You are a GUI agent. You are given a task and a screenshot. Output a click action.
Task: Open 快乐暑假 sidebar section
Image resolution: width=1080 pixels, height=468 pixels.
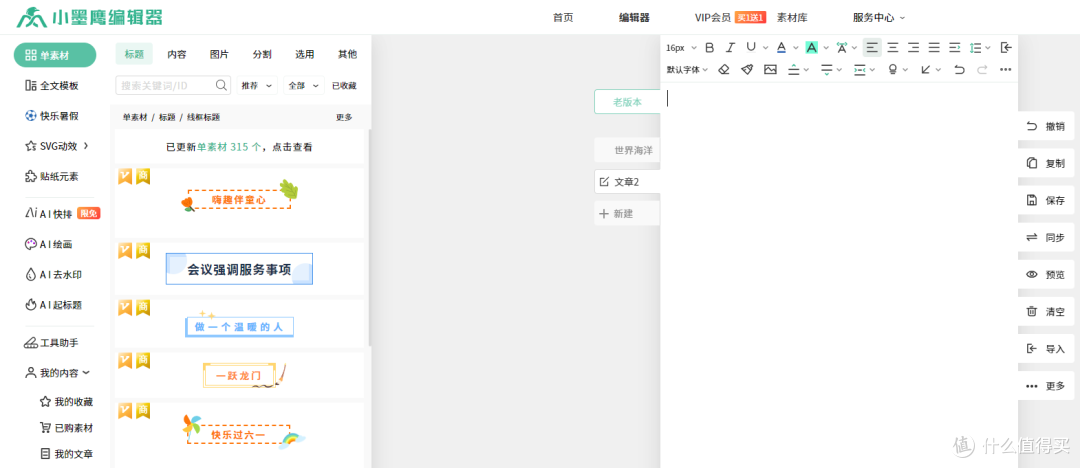[x=52, y=116]
